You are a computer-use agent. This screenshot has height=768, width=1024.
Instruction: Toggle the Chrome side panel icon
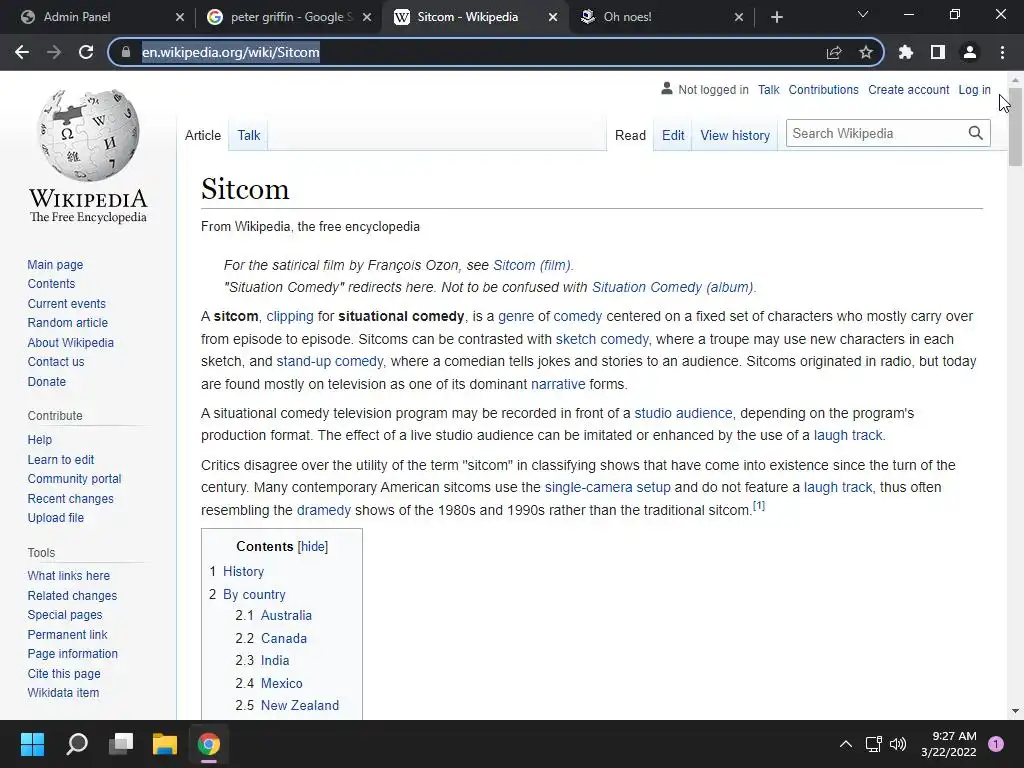[938, 52]
